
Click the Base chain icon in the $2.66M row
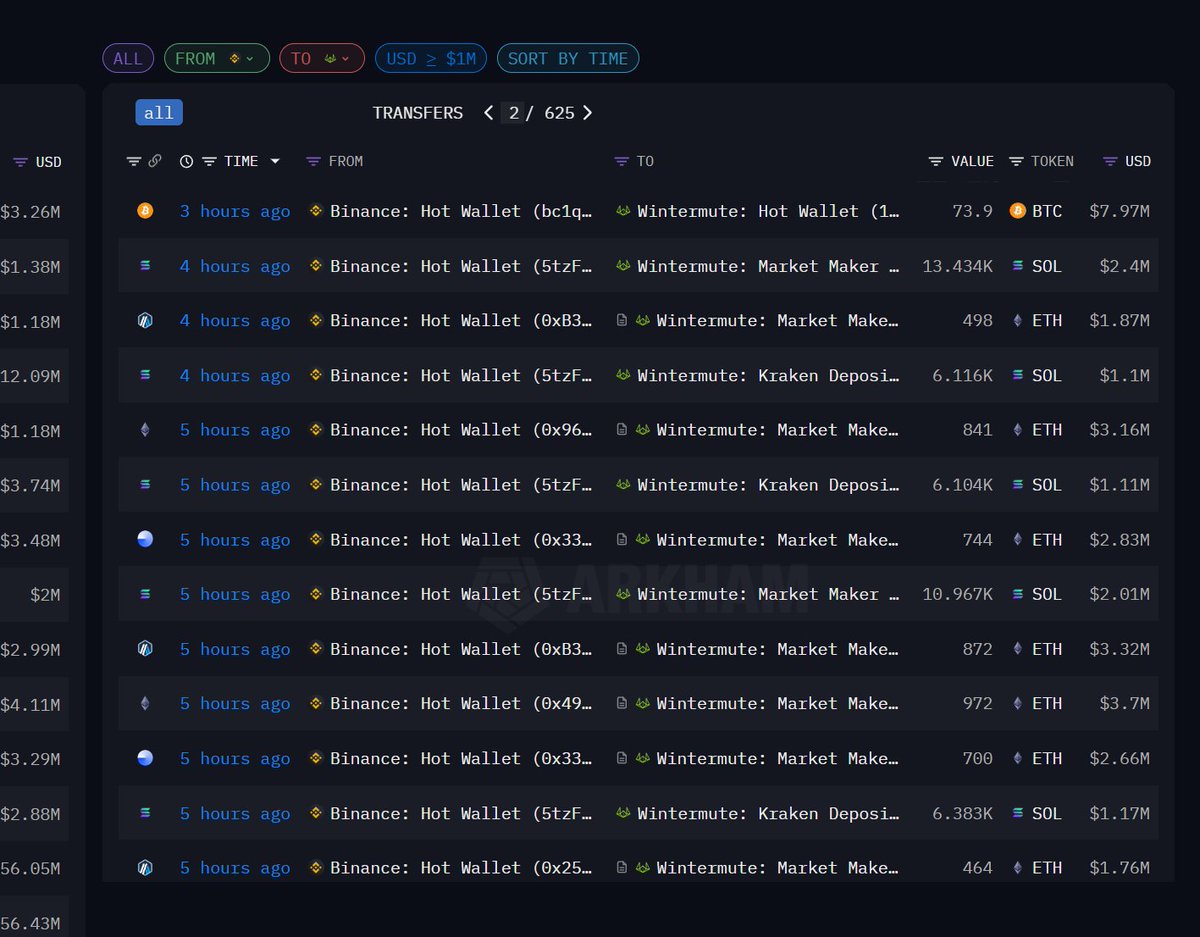coord(145,758)
